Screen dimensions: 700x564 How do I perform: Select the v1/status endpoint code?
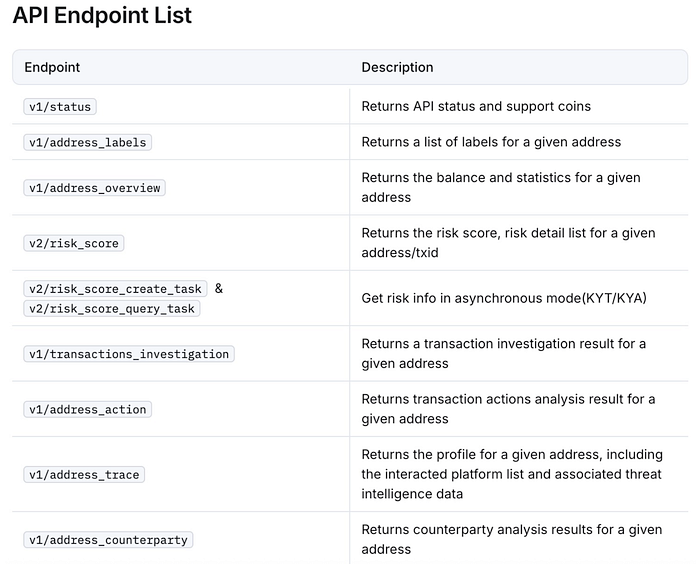[x=60, y=106]
